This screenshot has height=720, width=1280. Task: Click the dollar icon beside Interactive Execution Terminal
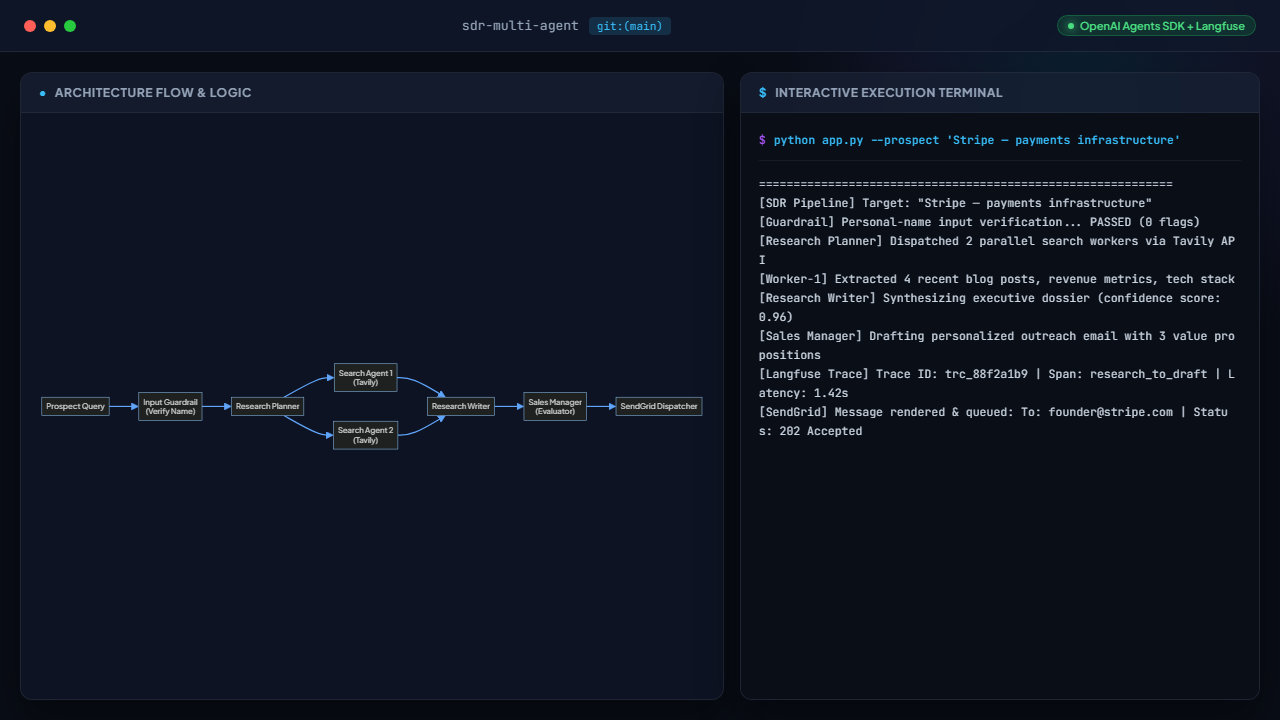[x=763, y=93]
